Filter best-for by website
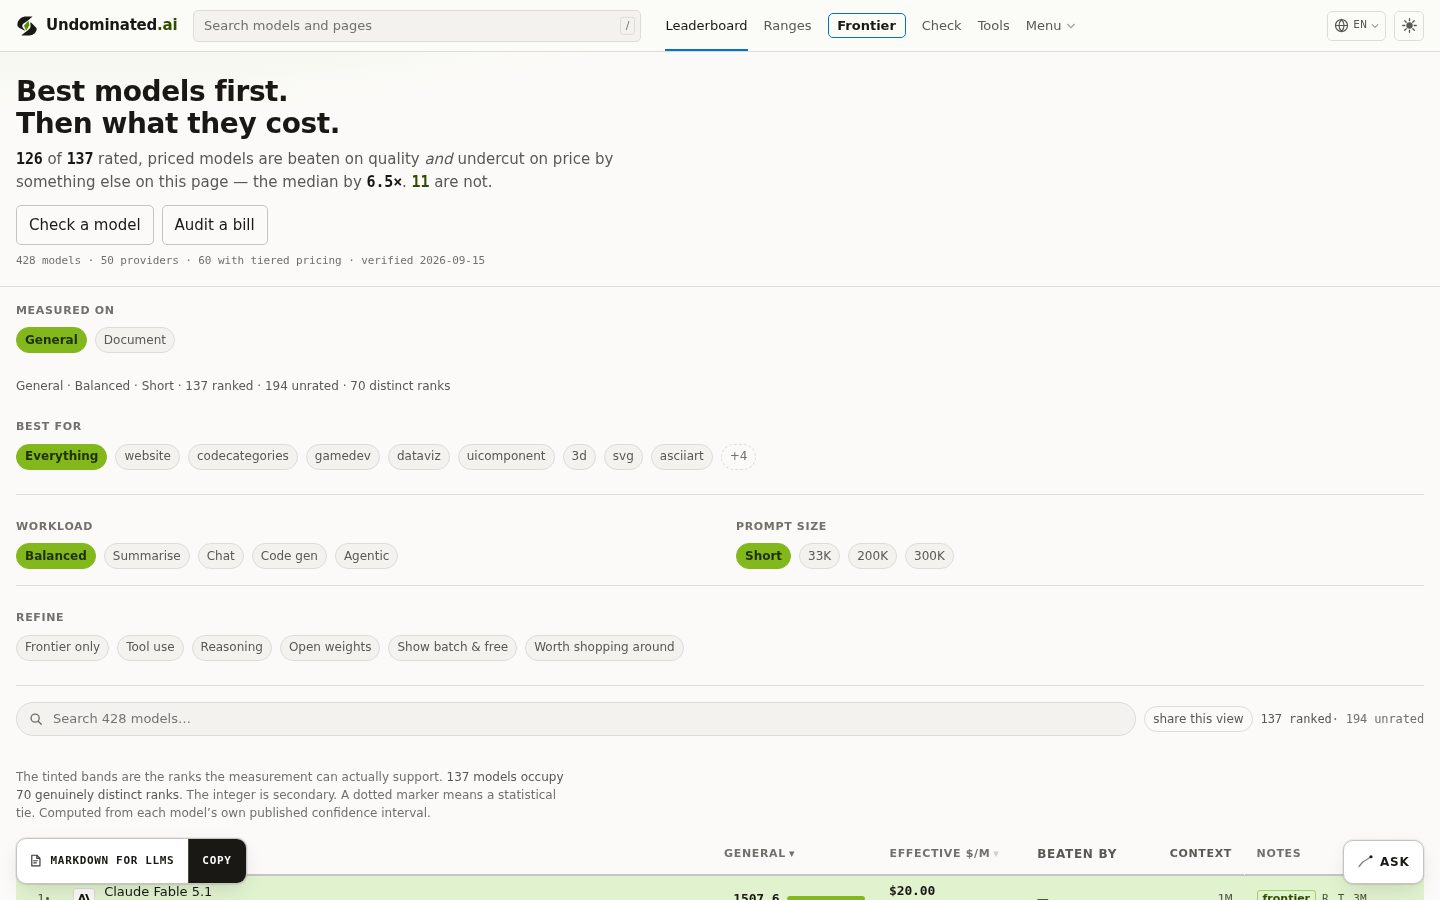 pyautogui.click(x=148, y=456)
